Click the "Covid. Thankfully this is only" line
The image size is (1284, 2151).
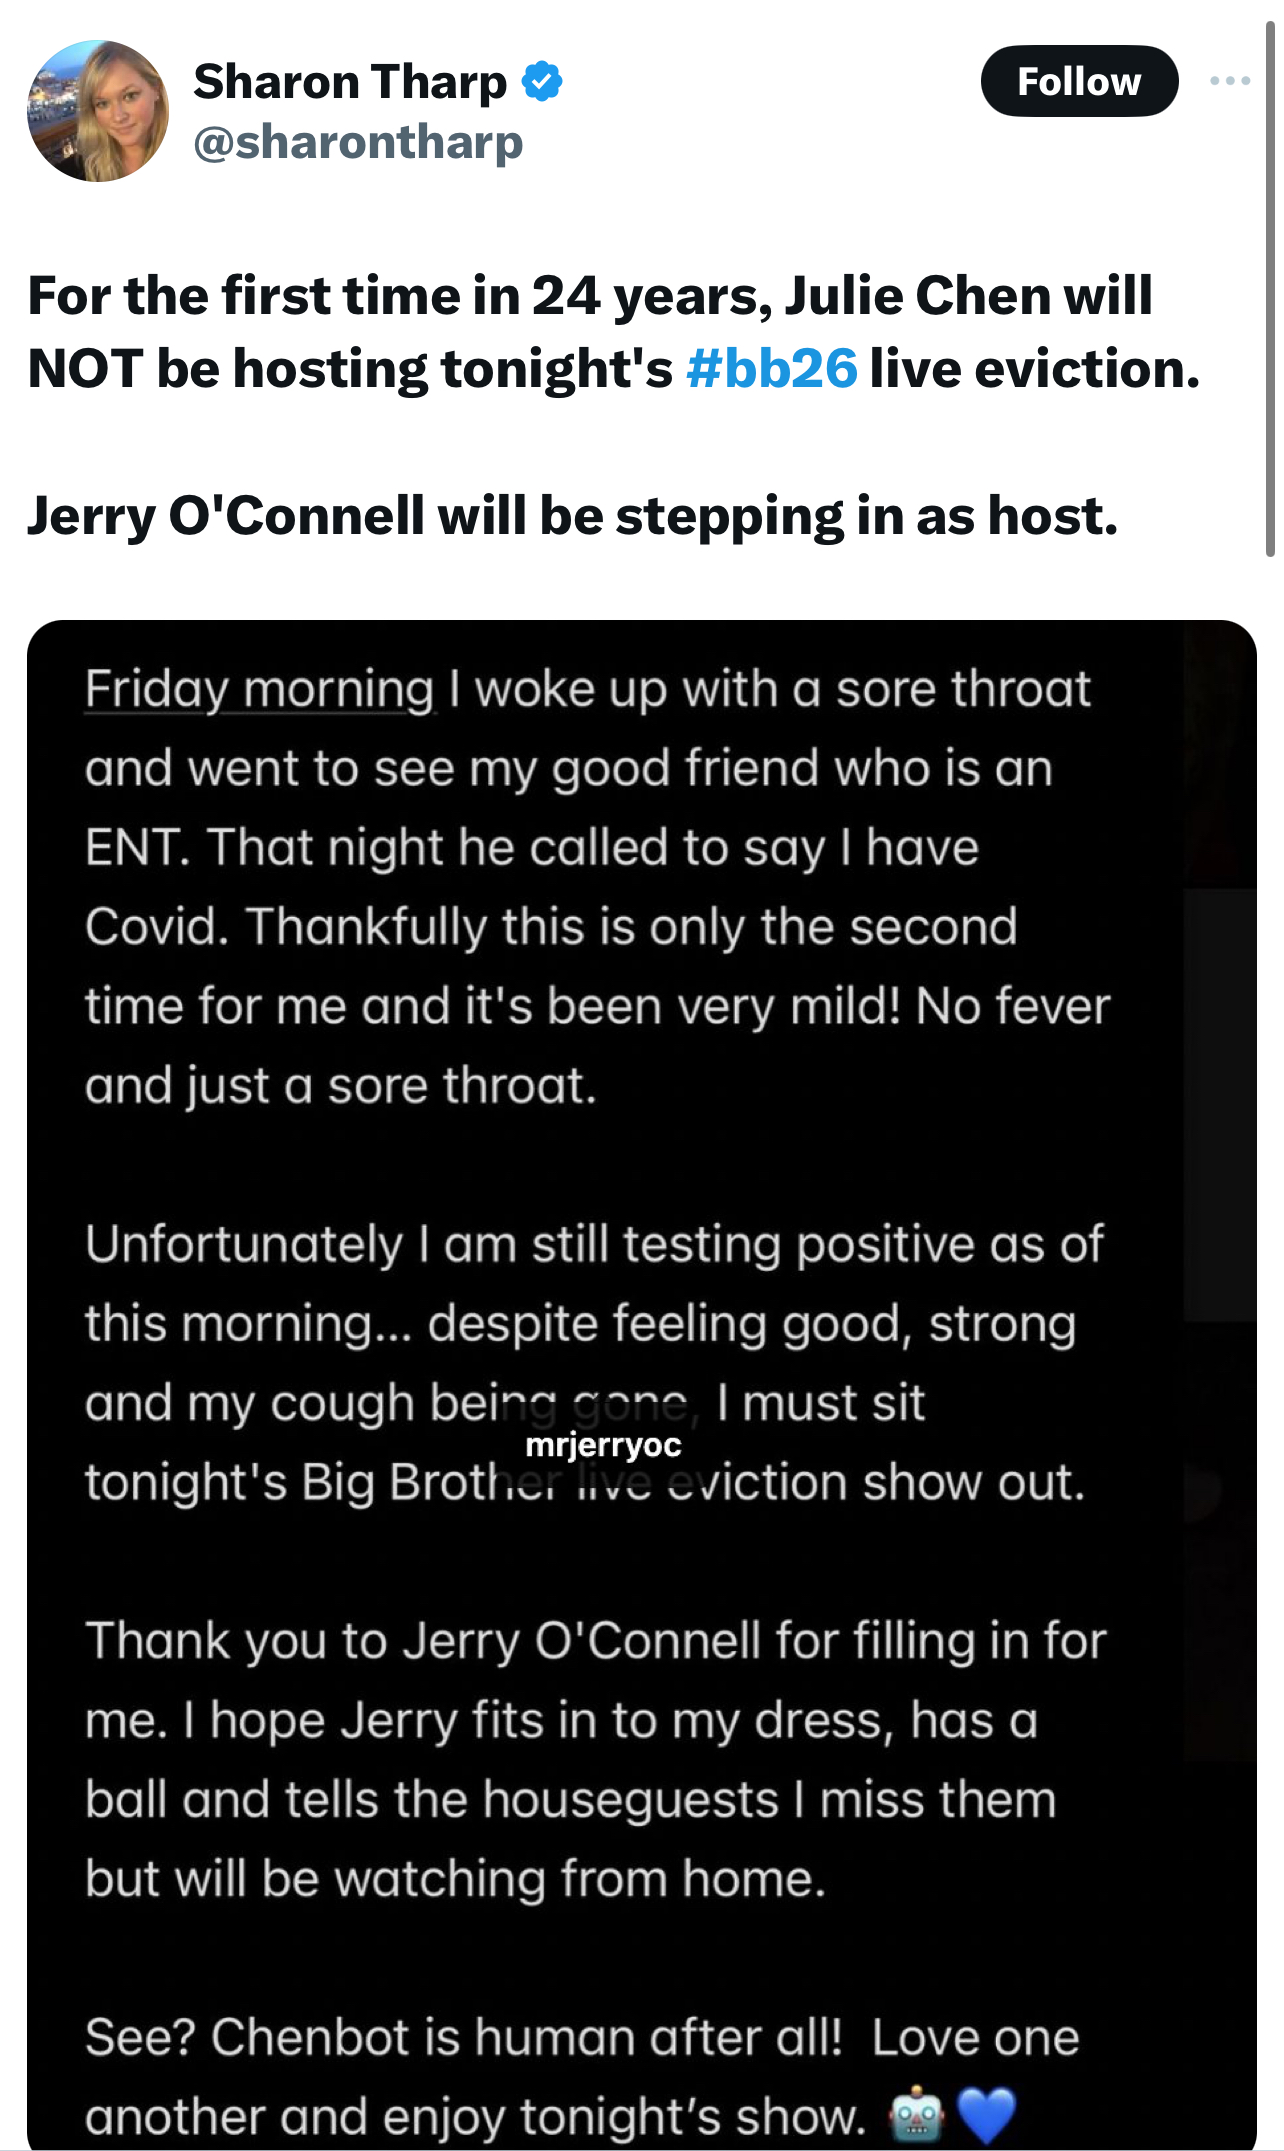551,927
